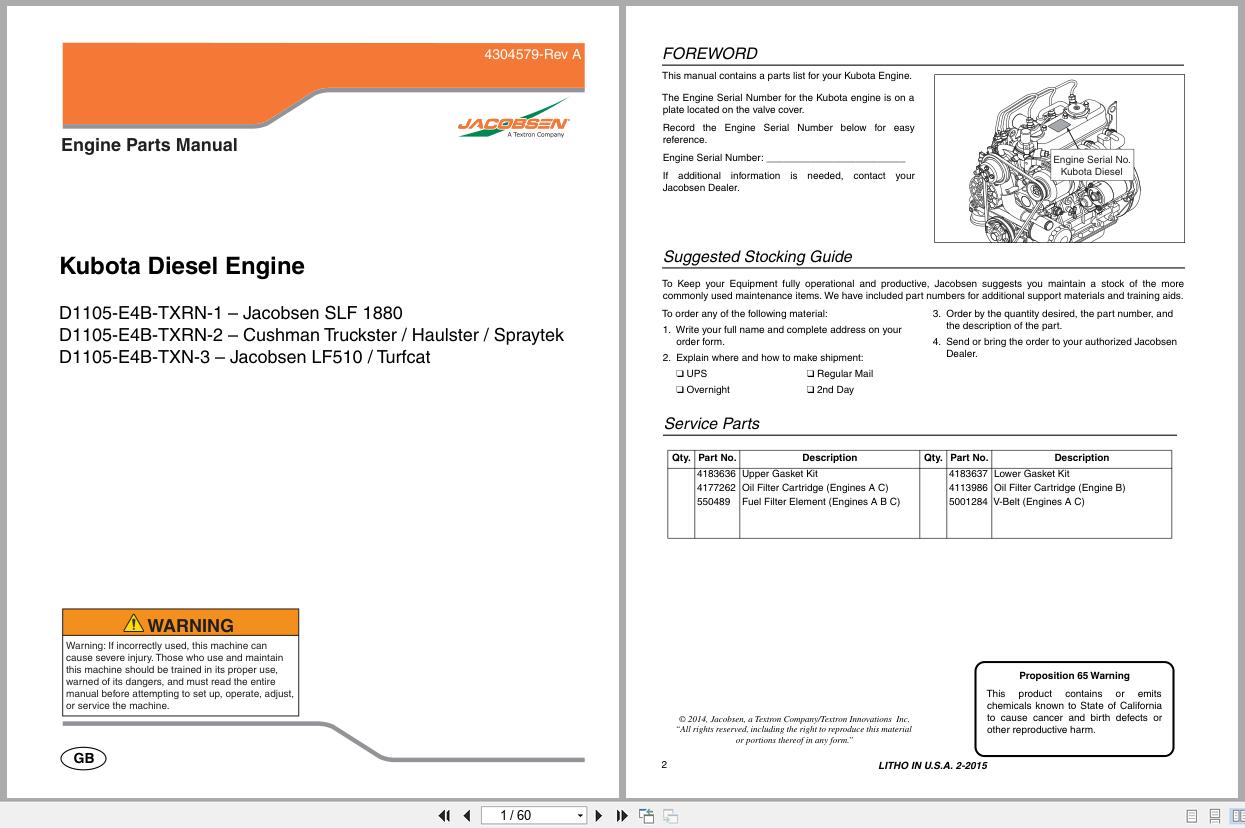Select the D1105-E4B-TXN-3 Jacobsen LF510 line

pos(245,356)
